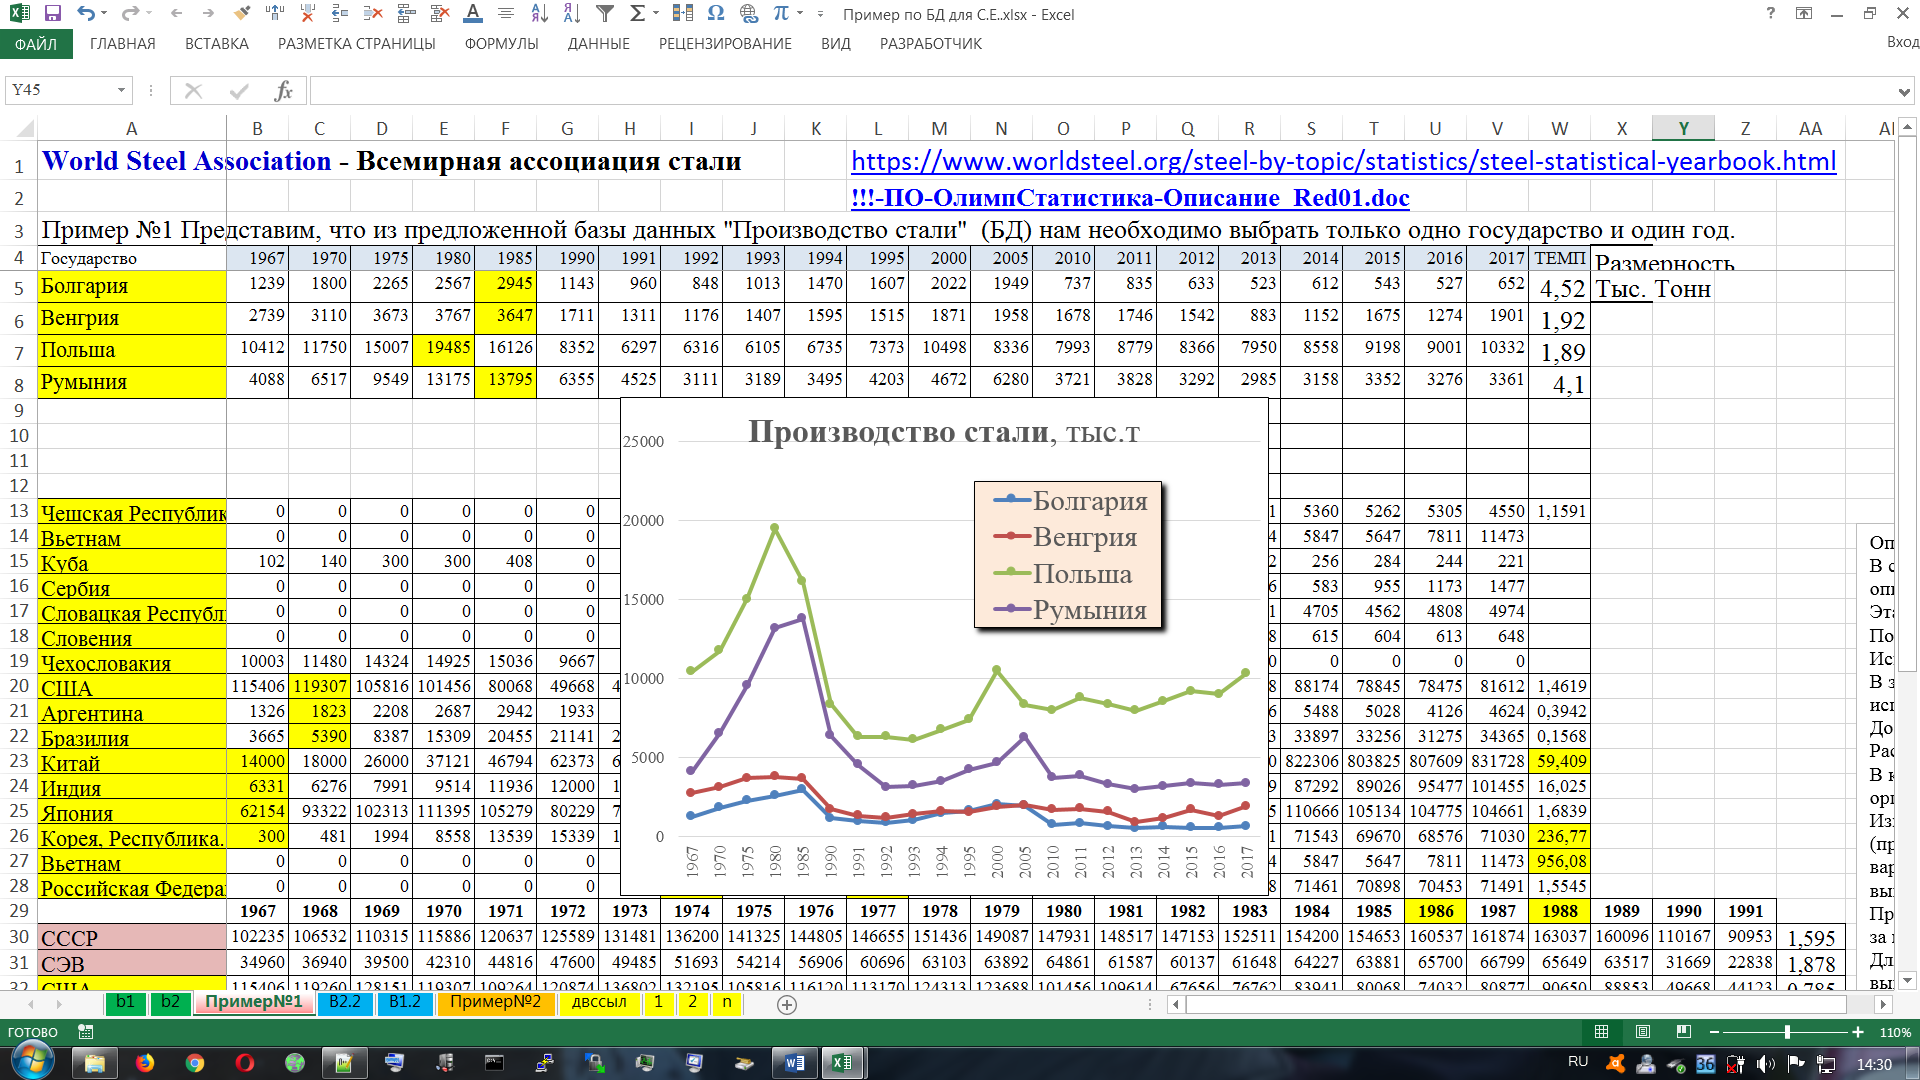The image size is (1920, 1080).
Task: Click the Save icon in quick access toolbar
Action: point(53,14)
